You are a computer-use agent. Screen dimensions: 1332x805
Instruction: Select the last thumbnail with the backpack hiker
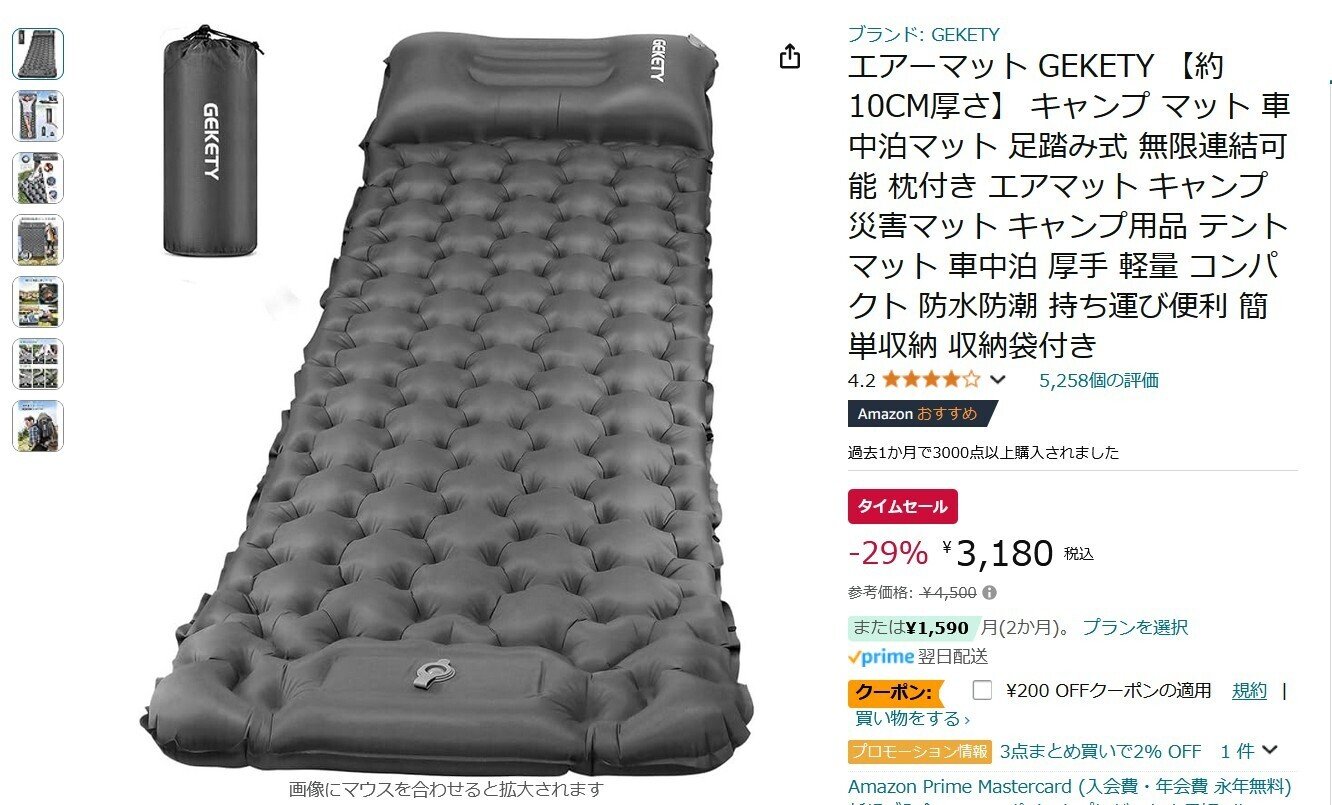(38, 426)
